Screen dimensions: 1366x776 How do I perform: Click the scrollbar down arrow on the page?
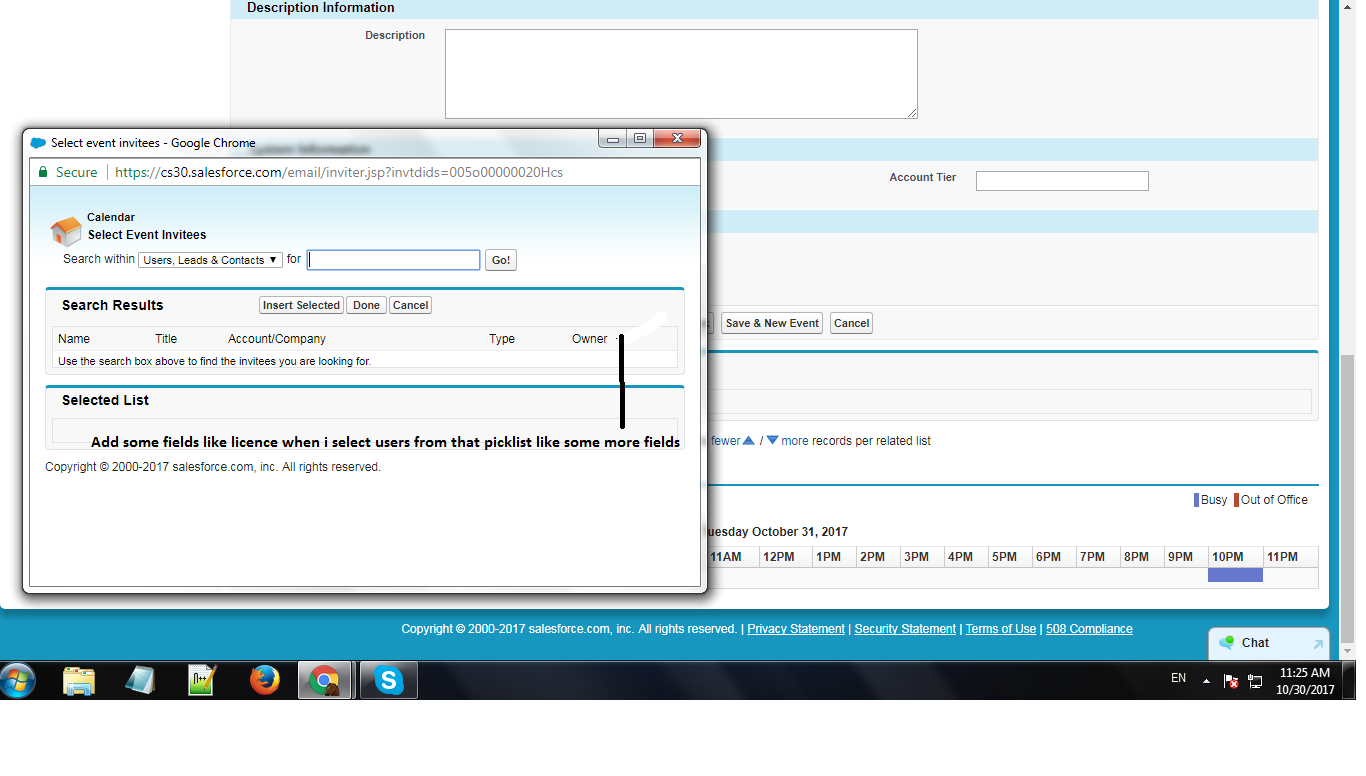point(1348,650)
